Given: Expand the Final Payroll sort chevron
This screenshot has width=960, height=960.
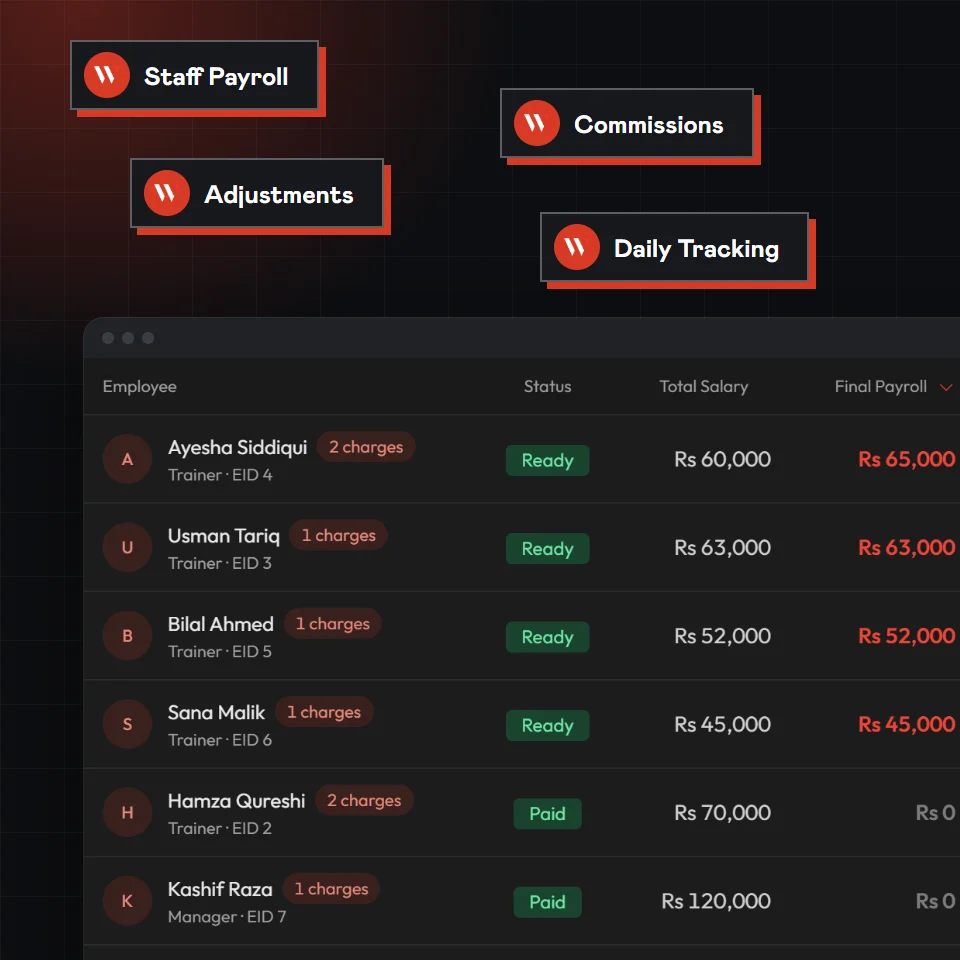Looking at the screenshot, I should click(945, 387).
